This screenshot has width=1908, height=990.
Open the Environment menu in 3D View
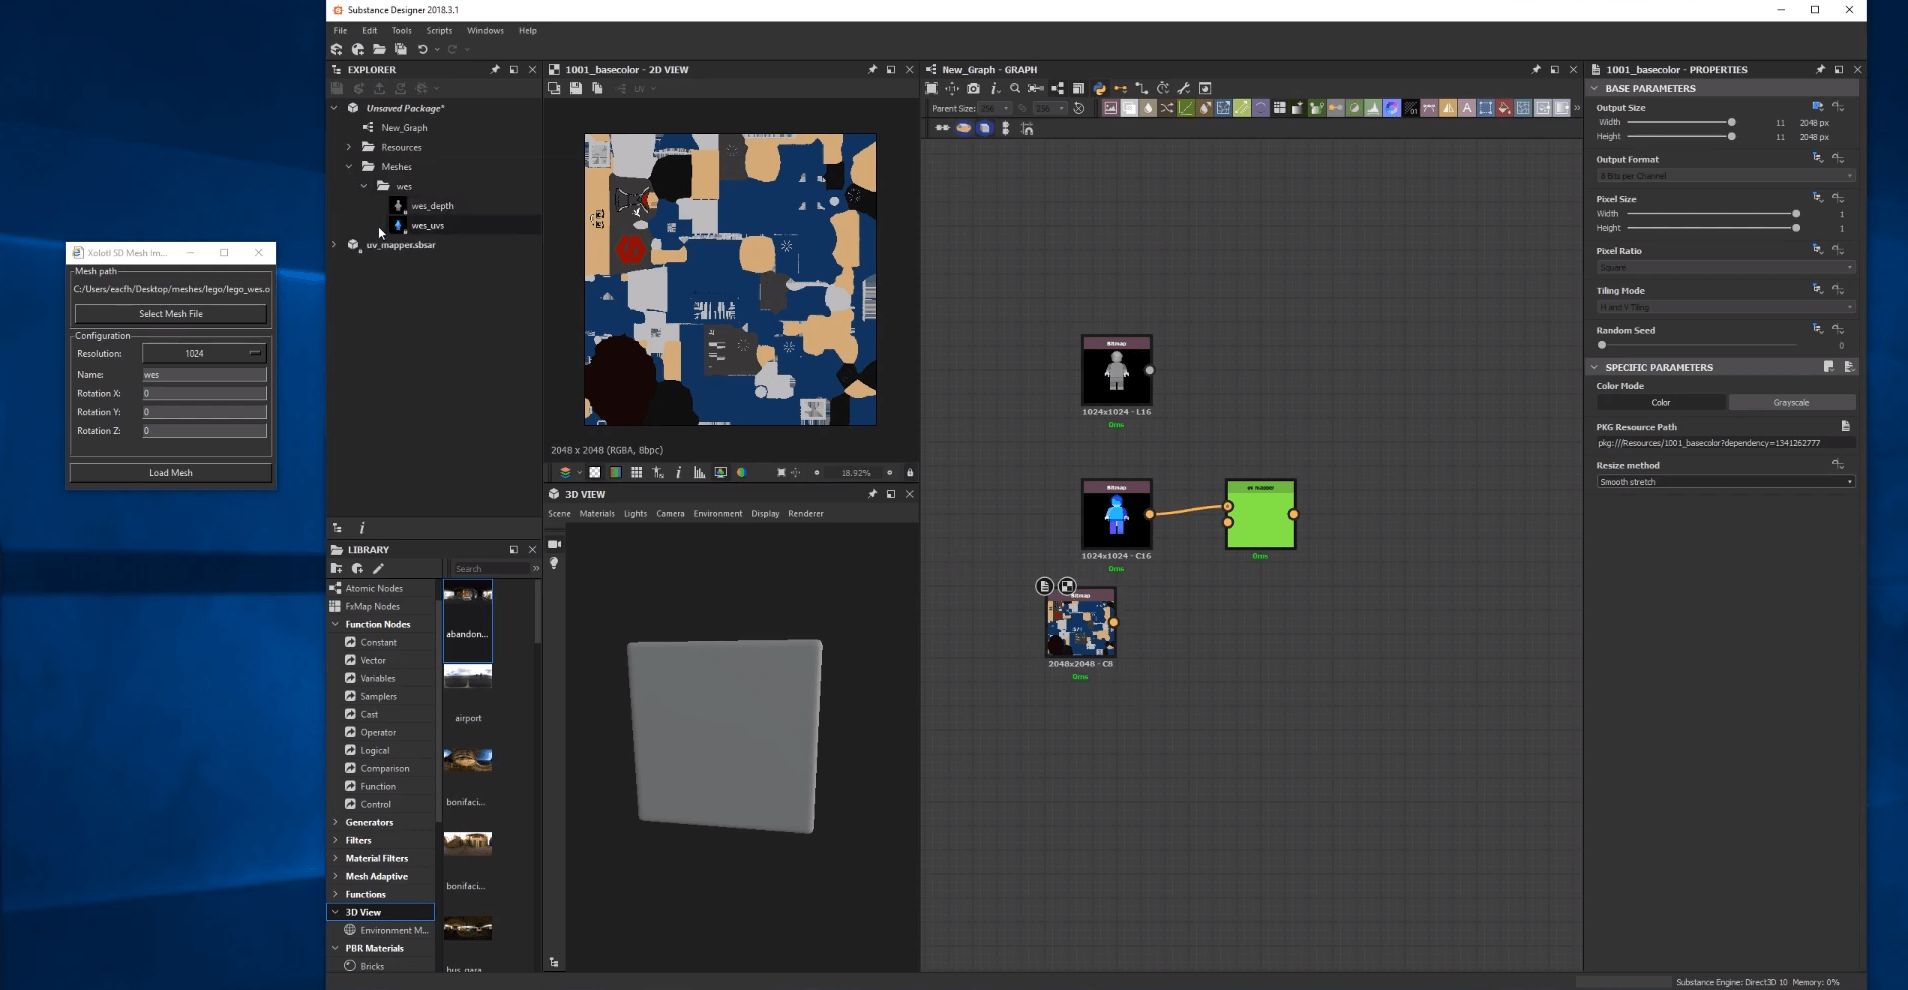718,513
